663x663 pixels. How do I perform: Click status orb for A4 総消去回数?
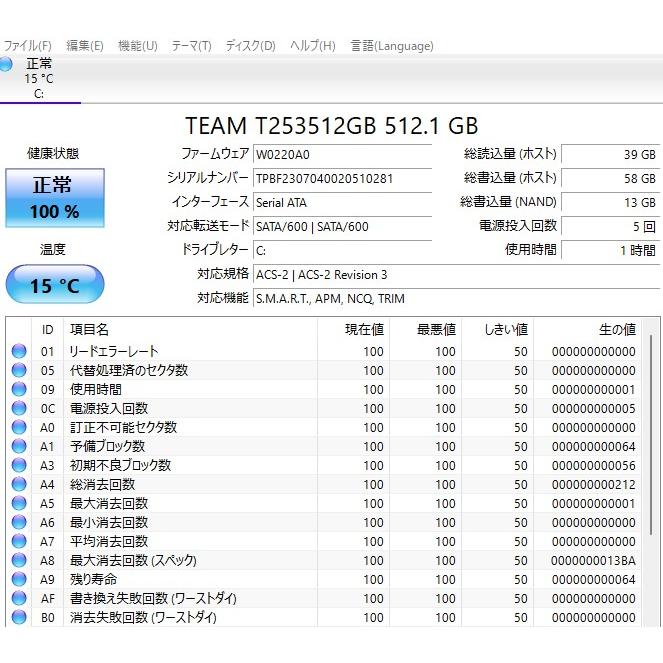pos(19,485)
